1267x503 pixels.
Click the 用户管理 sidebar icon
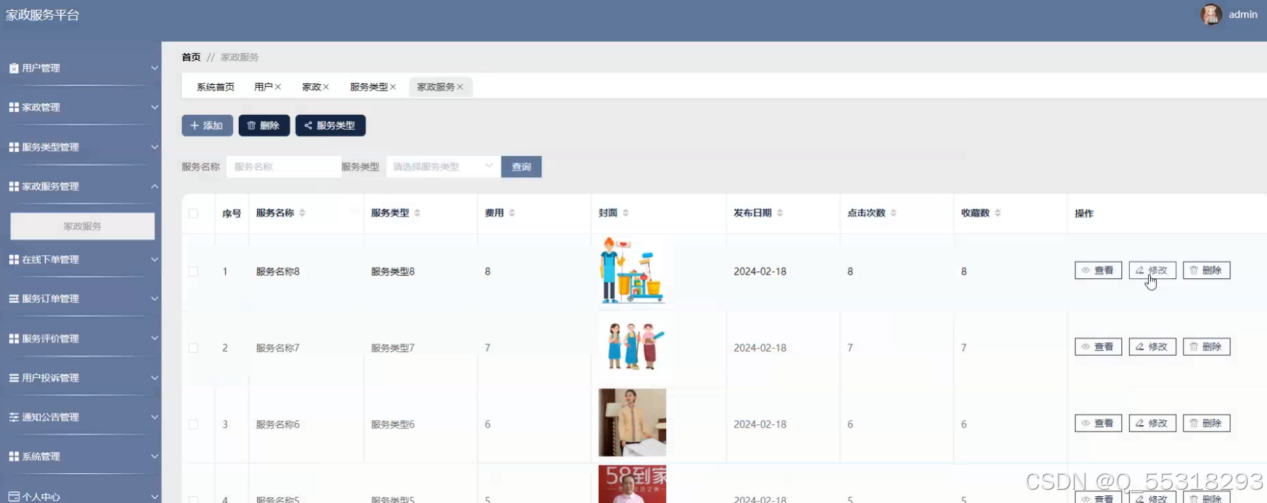14,68
